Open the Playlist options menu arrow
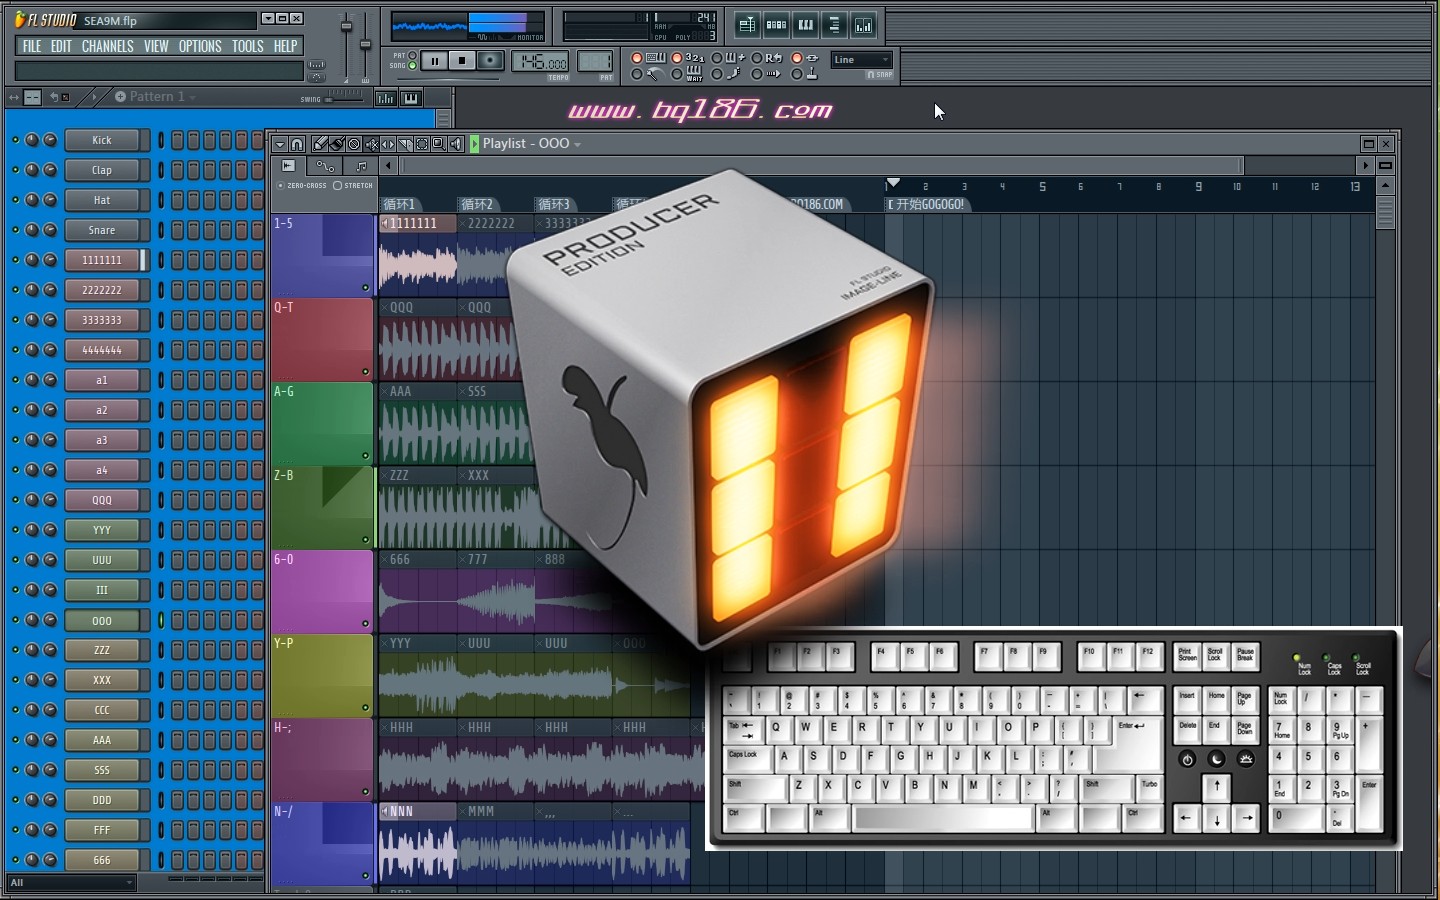Image resolution: width=1440 pixels, height=900 pixels. coord(280,144)
